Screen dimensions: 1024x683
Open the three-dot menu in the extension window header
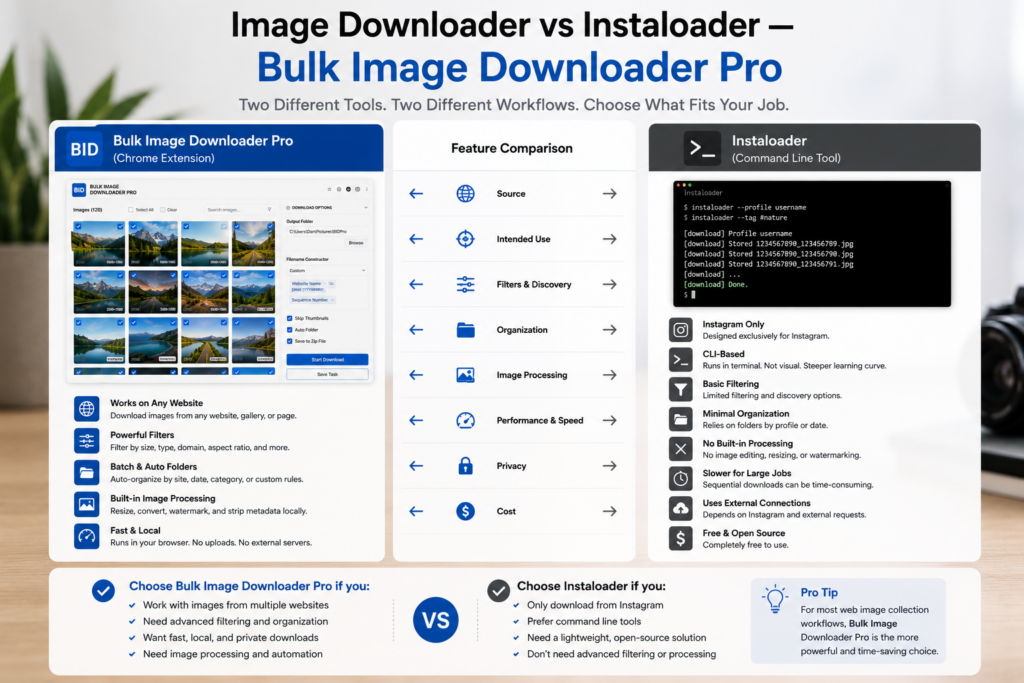[366, 189]
